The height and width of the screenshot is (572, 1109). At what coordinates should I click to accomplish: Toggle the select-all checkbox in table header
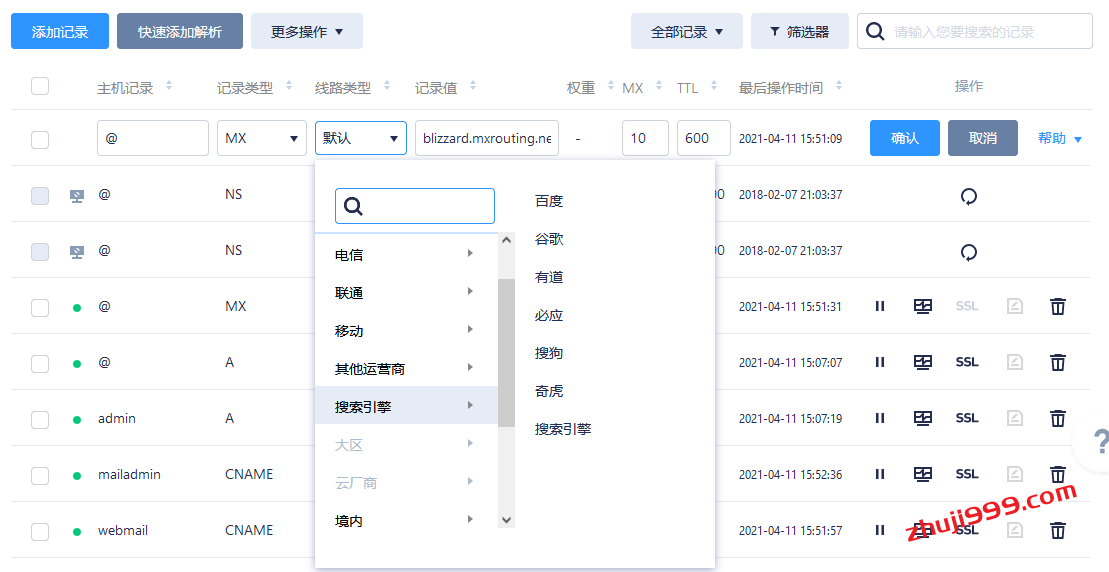[x=40, y=86]
